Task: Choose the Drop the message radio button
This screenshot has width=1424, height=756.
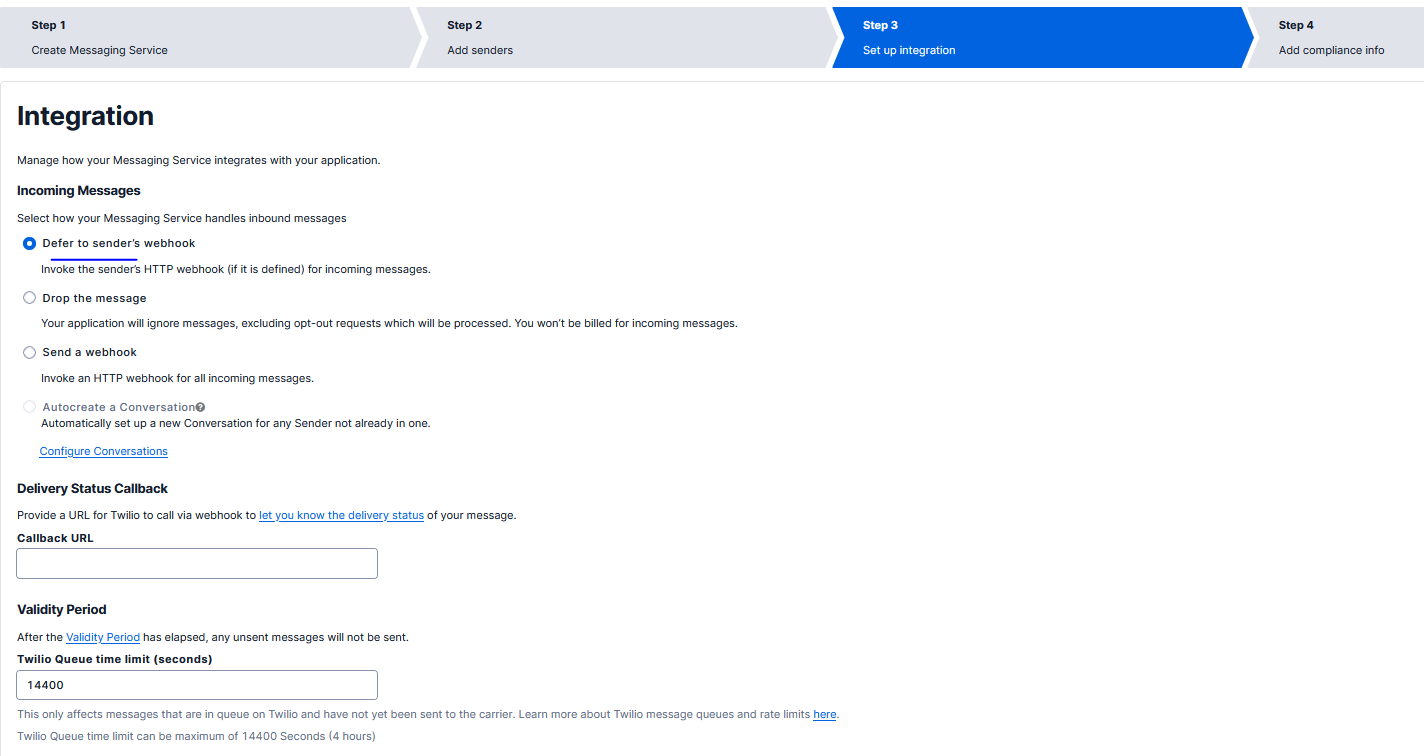Action: click(x=30, y=298)
